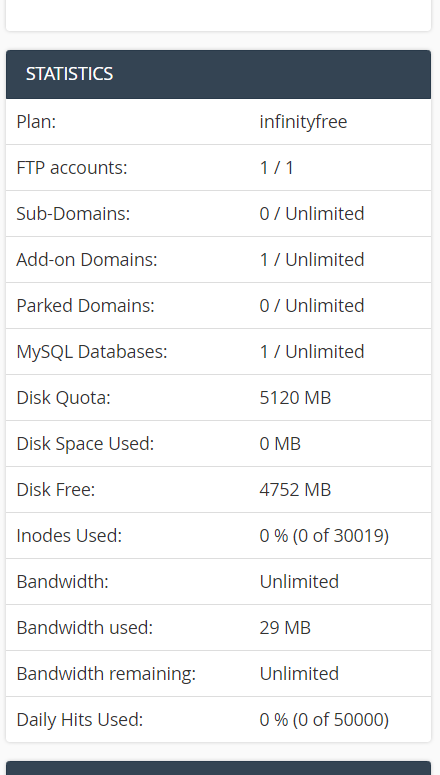440x775 pixels.
Task: Click the Bandwidth remaining label
Action: point(106,673)
